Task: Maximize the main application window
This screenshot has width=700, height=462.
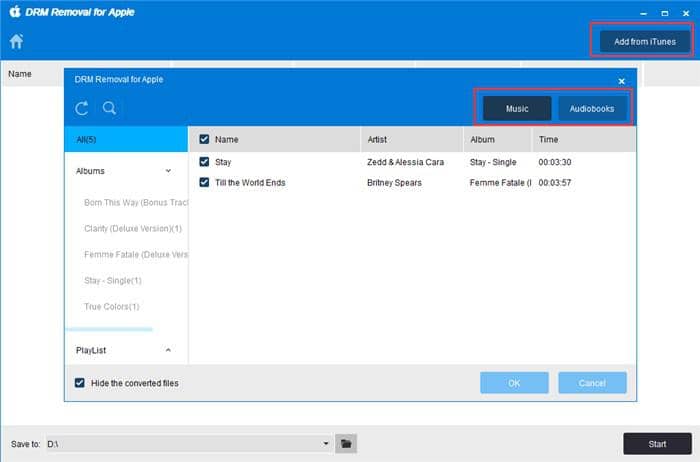Action: pyautogui.click(x=665, y=14)
